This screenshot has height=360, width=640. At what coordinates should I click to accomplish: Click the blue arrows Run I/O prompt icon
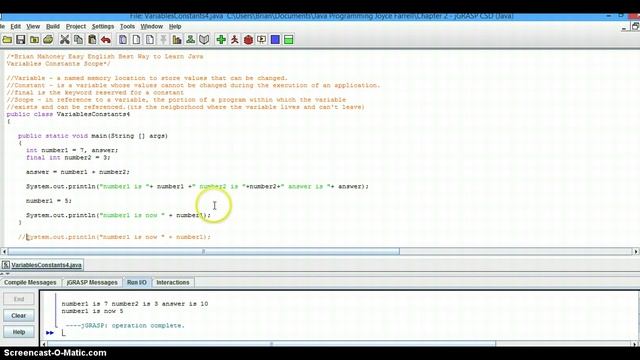[50, 333]
